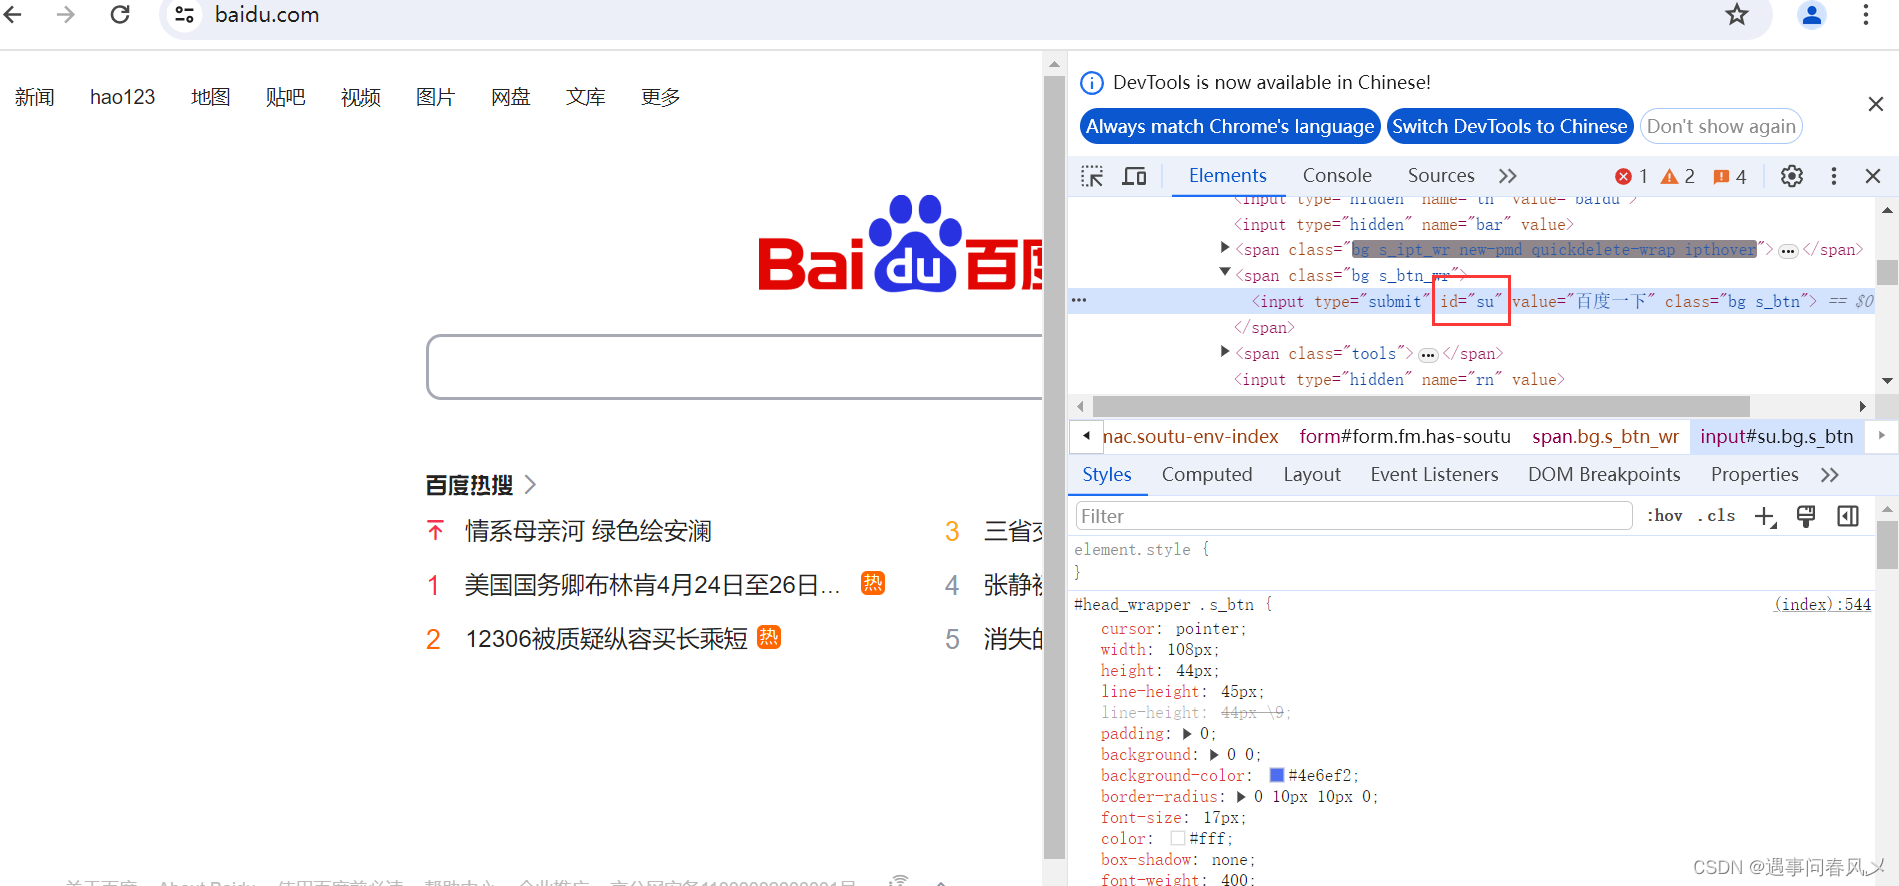Switch to the Elements tab
This screenshot has width=1899, height=886.
(x=1227, y=176)
